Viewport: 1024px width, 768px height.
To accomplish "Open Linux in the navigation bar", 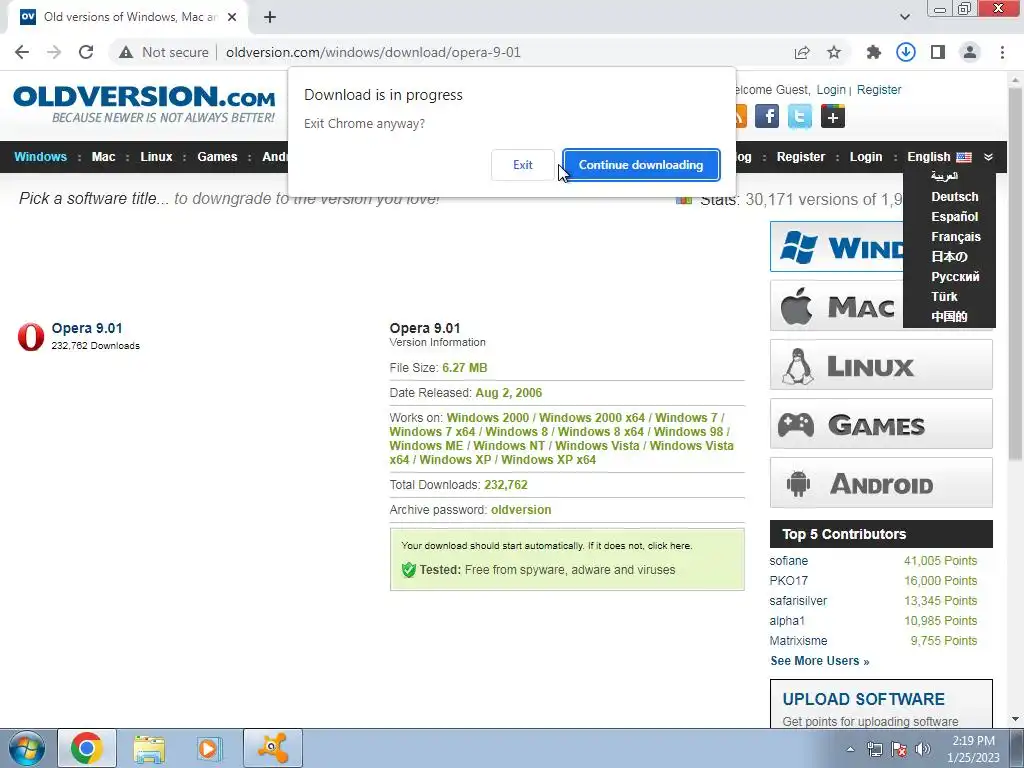I will 156,157.
